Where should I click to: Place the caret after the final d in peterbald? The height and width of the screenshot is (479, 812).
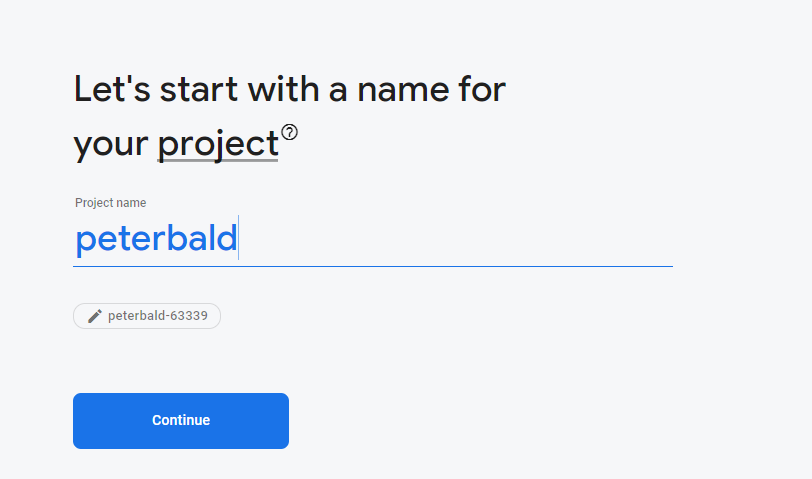point(238,239)
